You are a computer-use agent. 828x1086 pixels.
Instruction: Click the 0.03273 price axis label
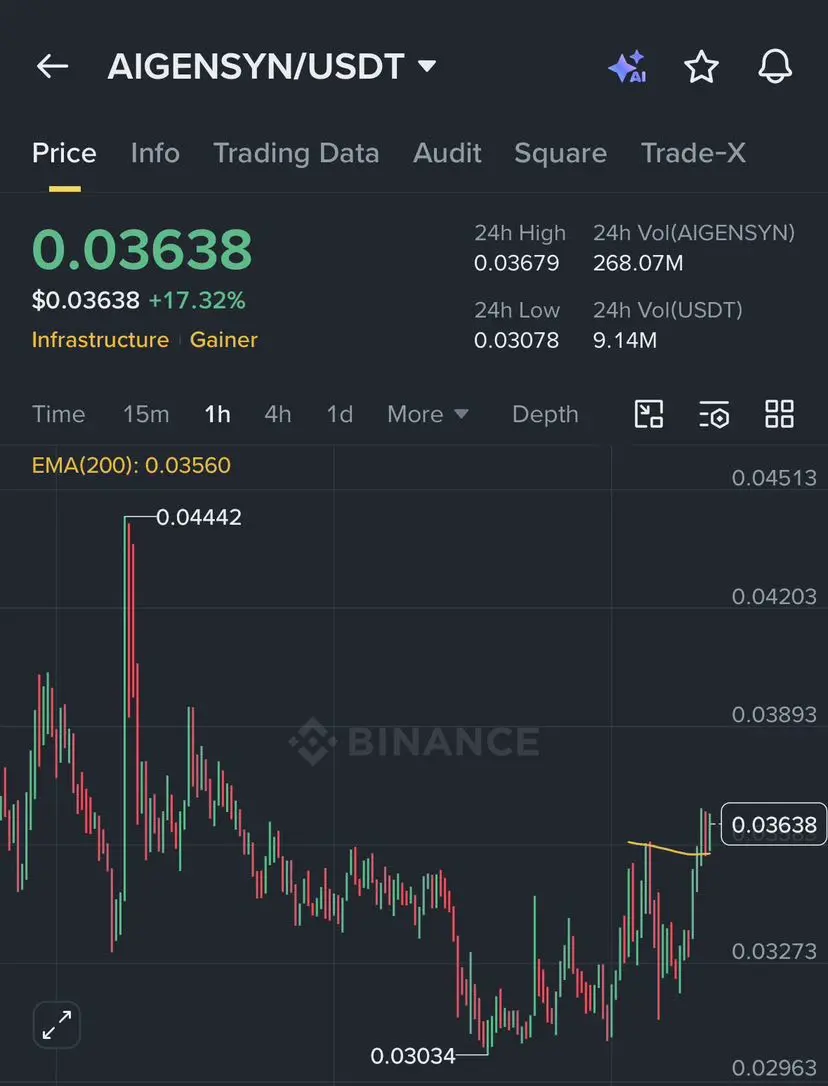[x=774, y=951]
